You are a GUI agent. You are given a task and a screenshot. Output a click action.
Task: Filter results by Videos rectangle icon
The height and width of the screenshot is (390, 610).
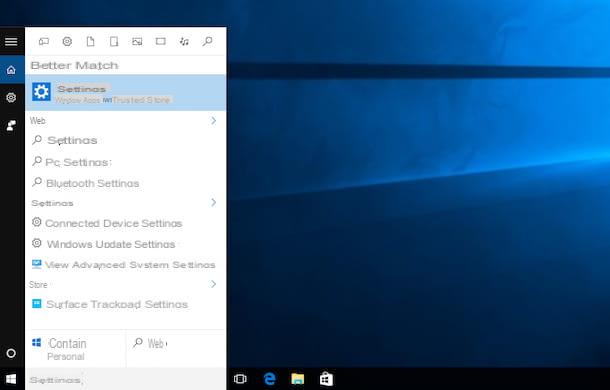pos(161,41)
